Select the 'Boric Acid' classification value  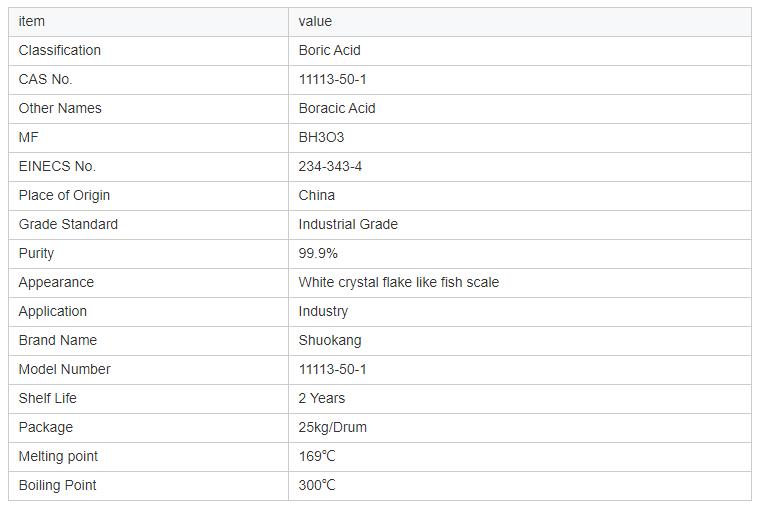(329, 50)
